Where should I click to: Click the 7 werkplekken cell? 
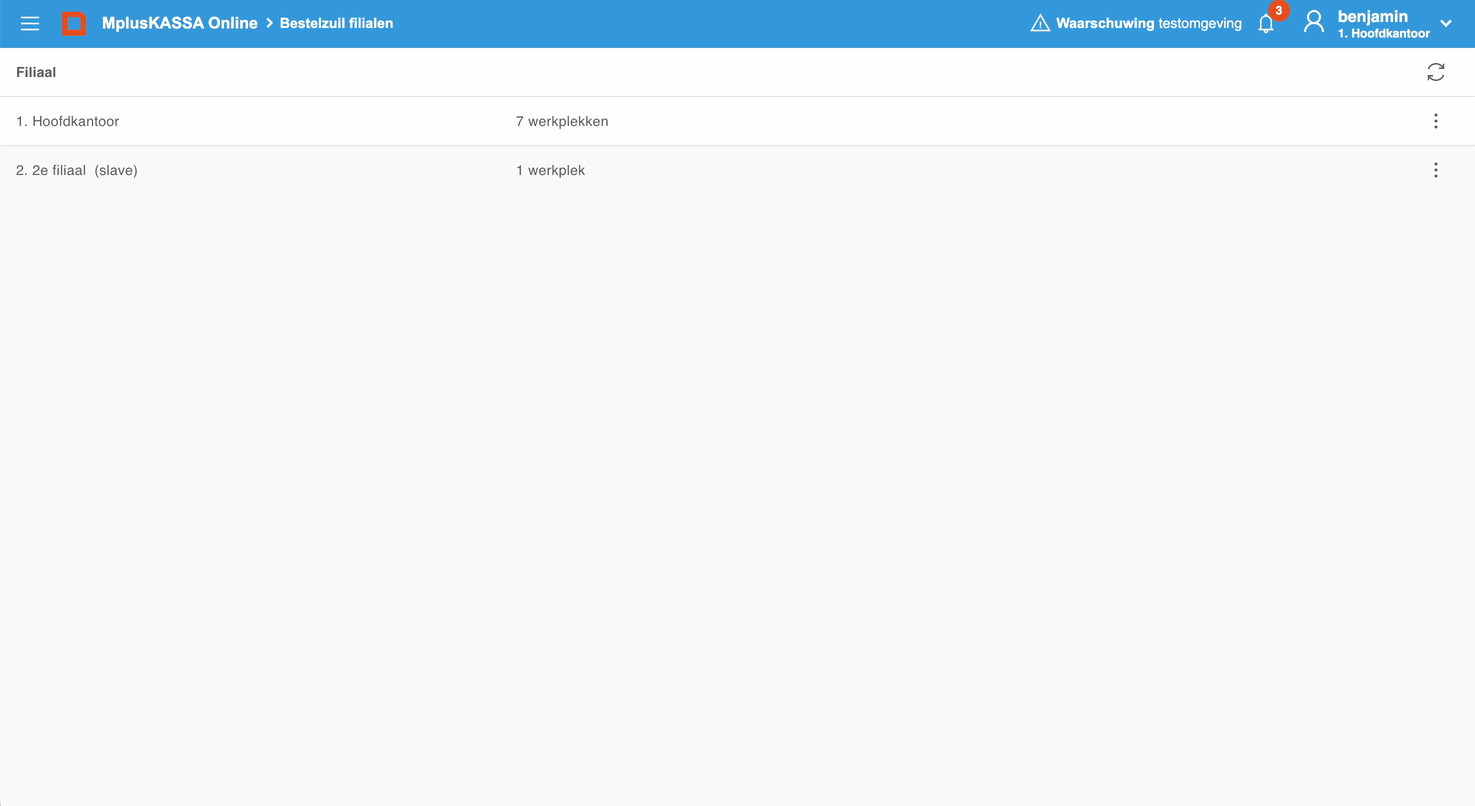562,121
